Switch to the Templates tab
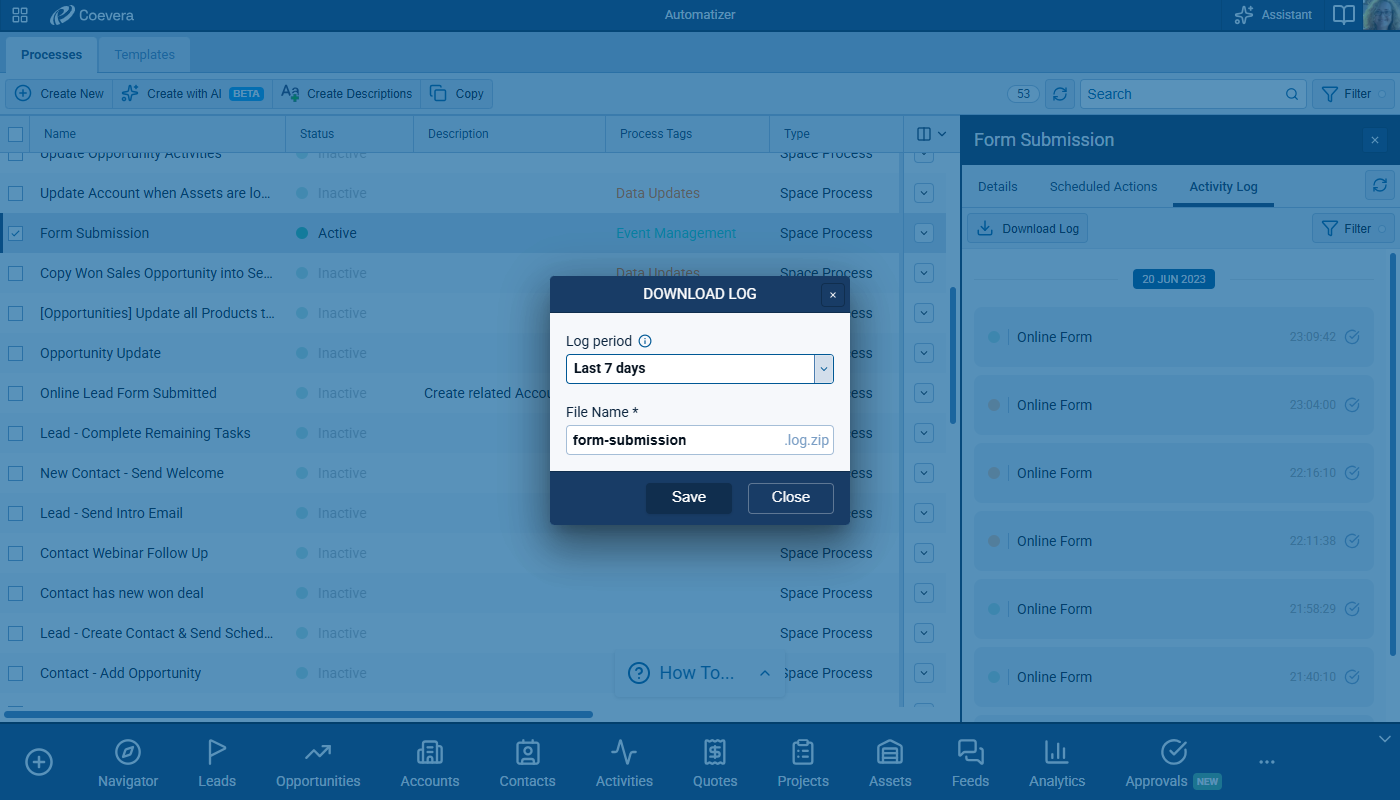Viewport: 1400px width, 800px height. tap(144, 55)
